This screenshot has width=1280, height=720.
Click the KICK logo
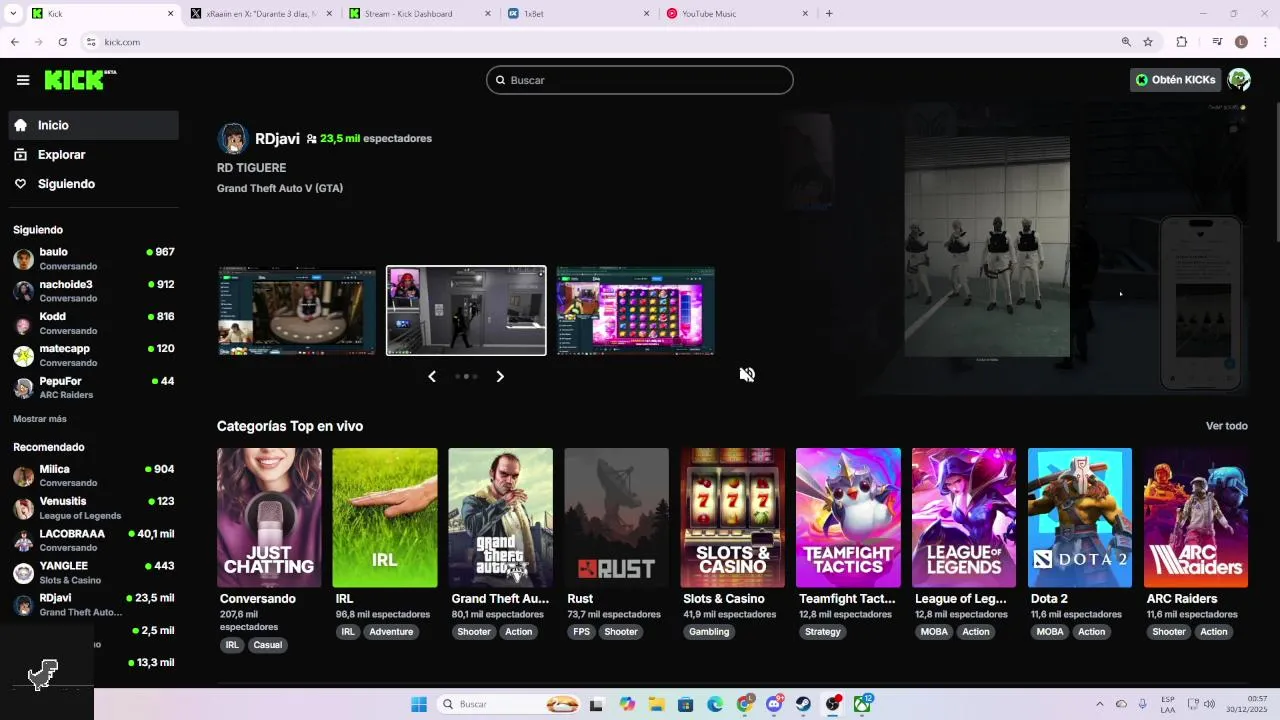[80, 80]
